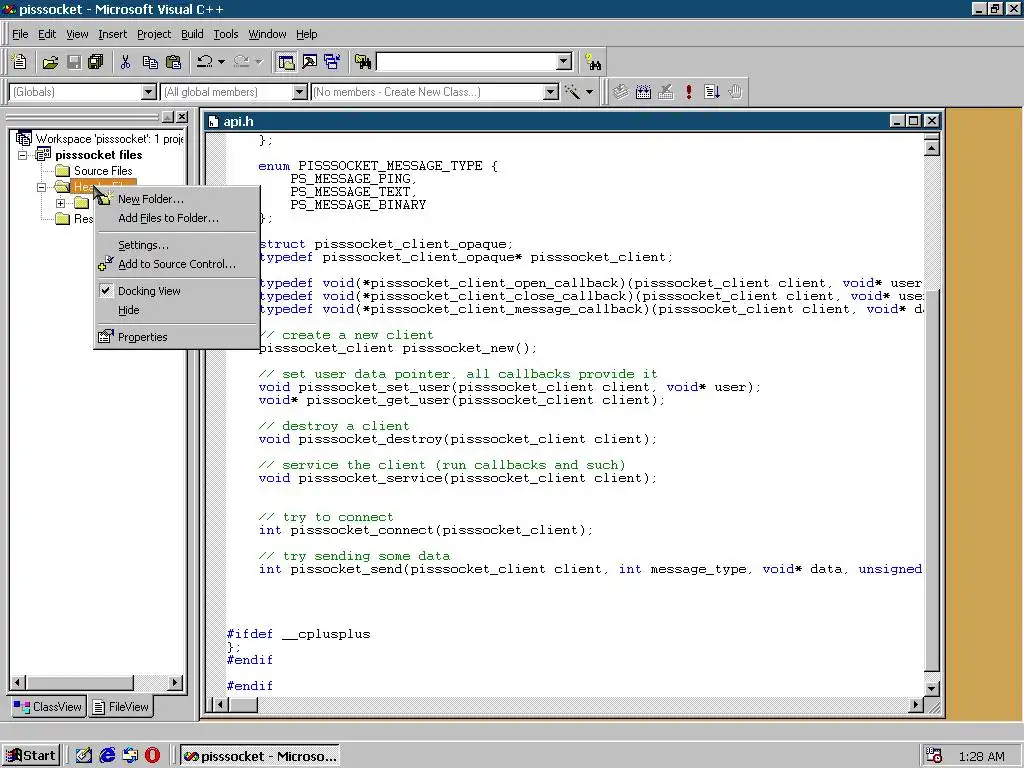Open the Window List icon
Viewport: 1024px width, 768px height.
tap(332, 62)
